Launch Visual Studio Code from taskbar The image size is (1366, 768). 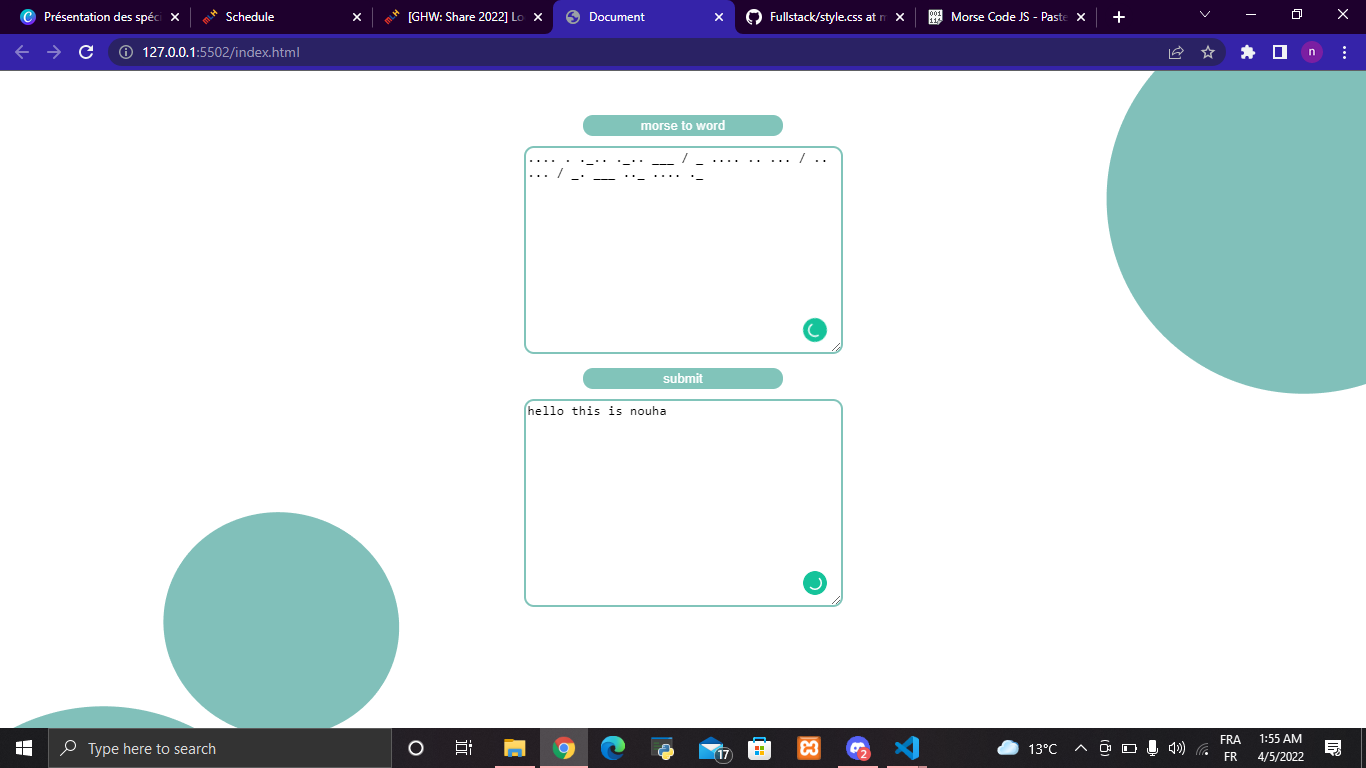(906, 747)
